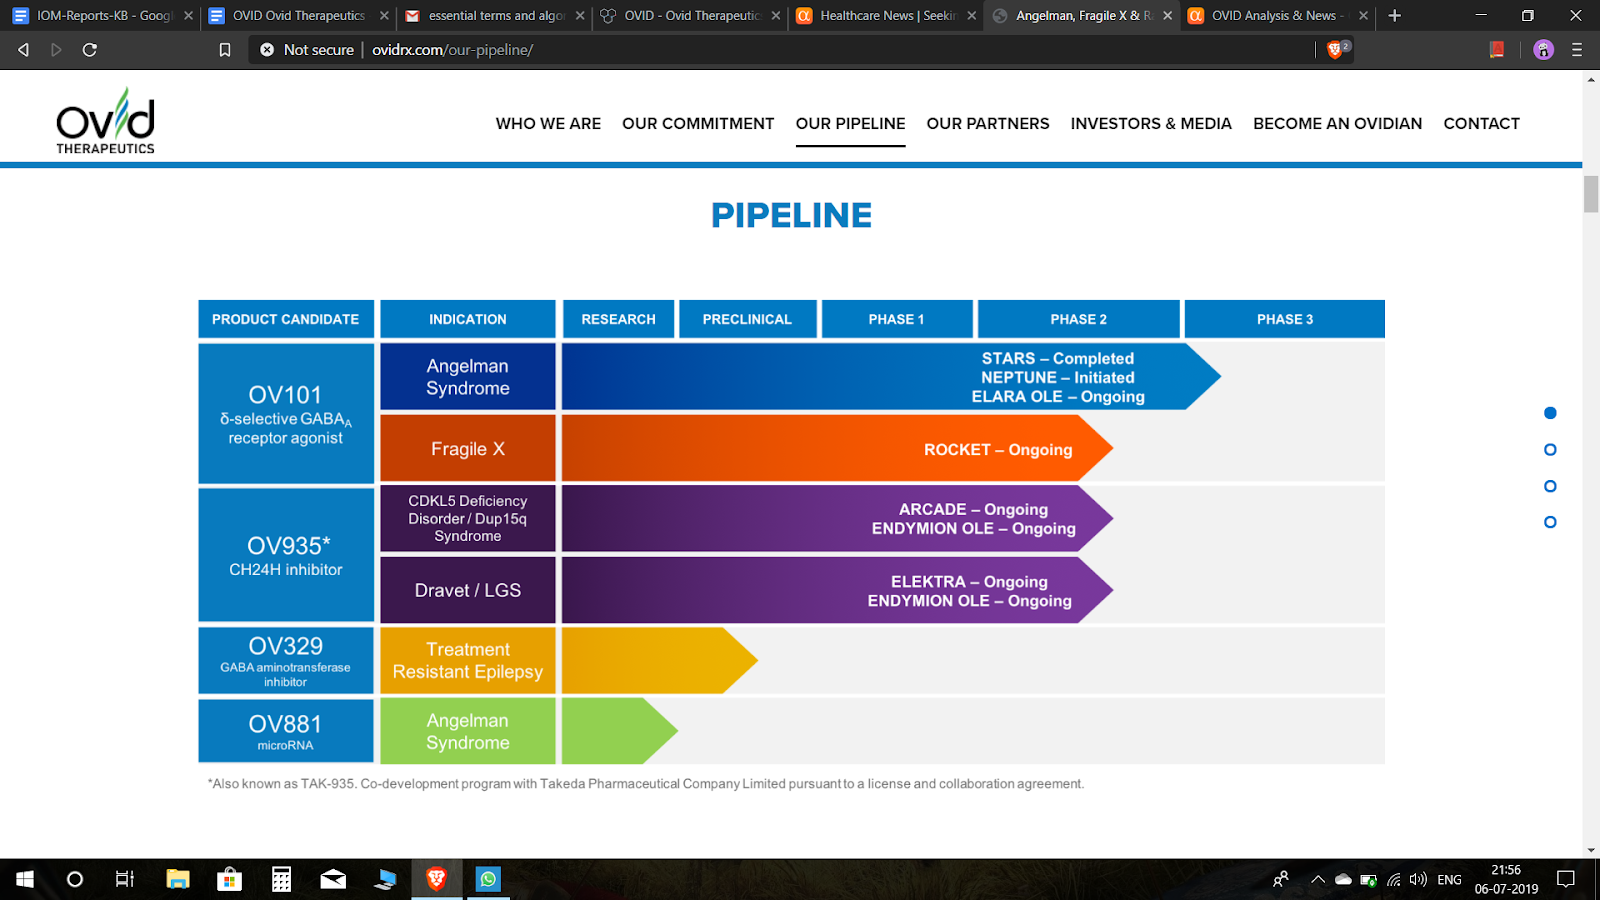Open the WHO WE ARE menu
Screen dimensions: 1600x900
click(548, 124)
